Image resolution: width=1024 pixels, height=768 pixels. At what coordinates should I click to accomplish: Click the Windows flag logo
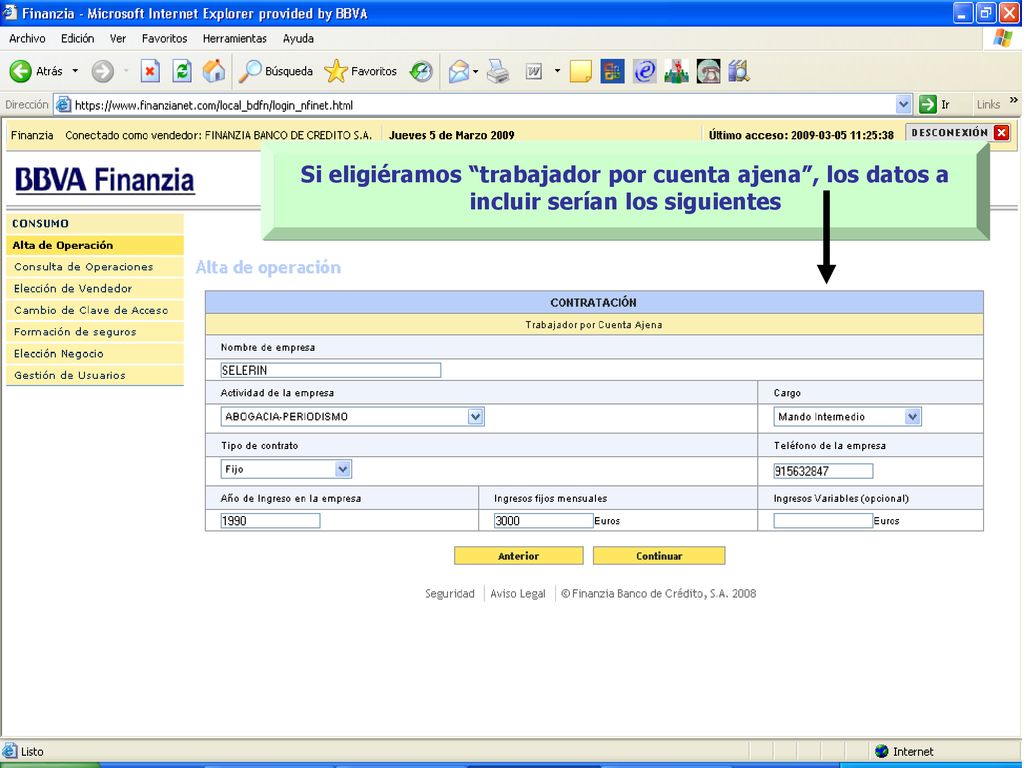1002,39
